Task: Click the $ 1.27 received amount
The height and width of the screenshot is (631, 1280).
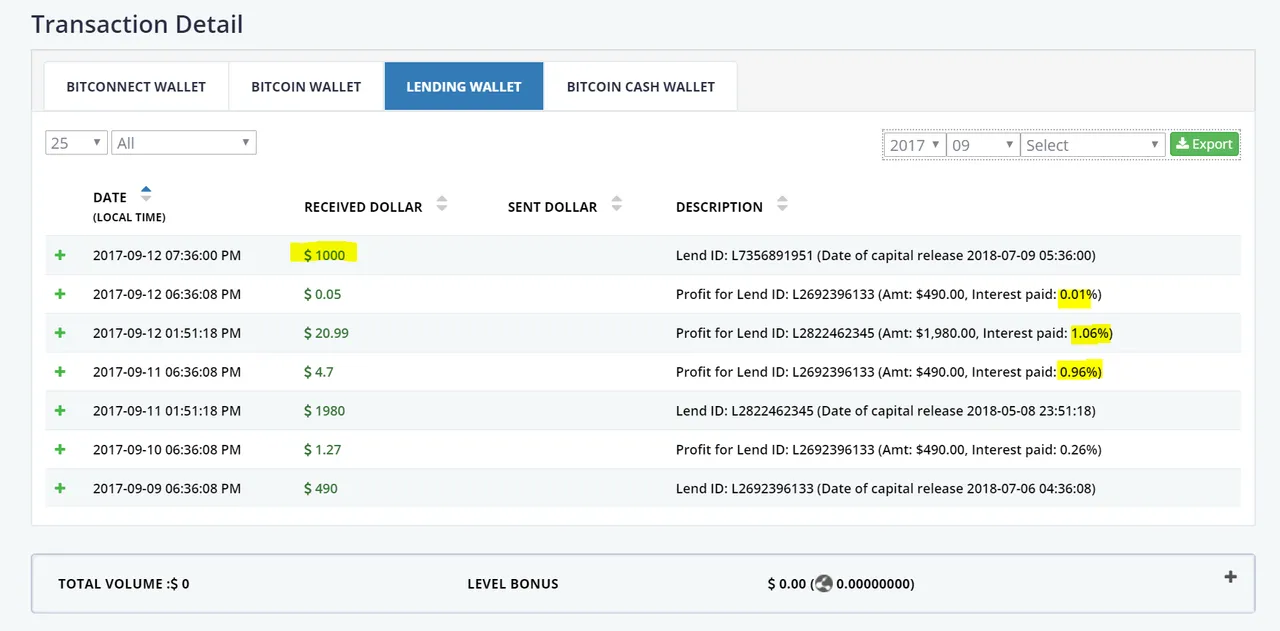Action: [323, 450]
